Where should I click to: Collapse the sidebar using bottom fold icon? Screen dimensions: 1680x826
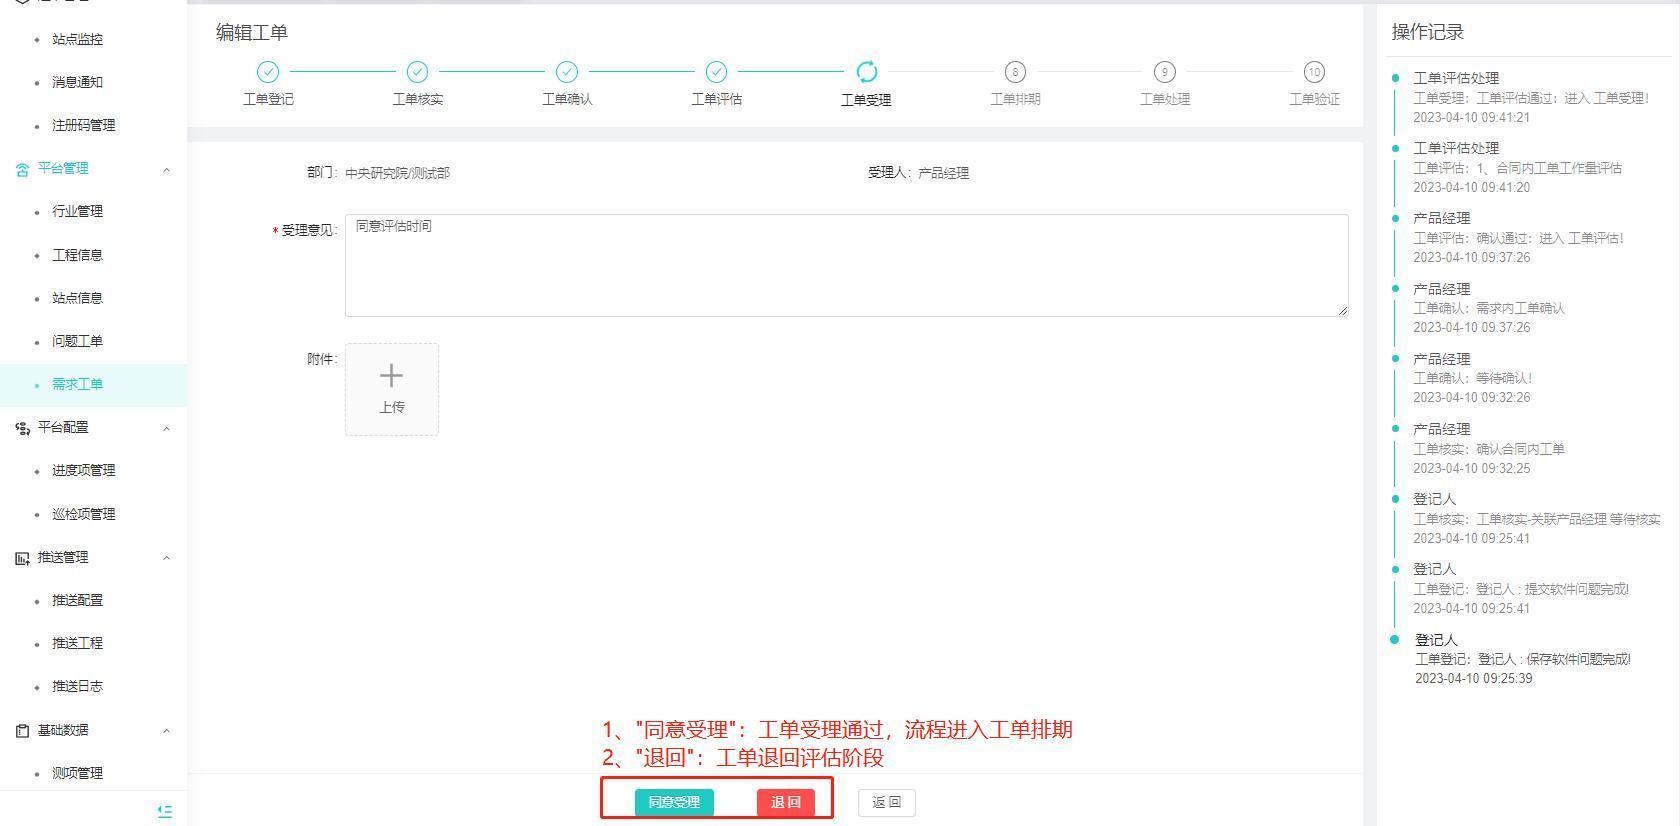click(x=165, y=811)
